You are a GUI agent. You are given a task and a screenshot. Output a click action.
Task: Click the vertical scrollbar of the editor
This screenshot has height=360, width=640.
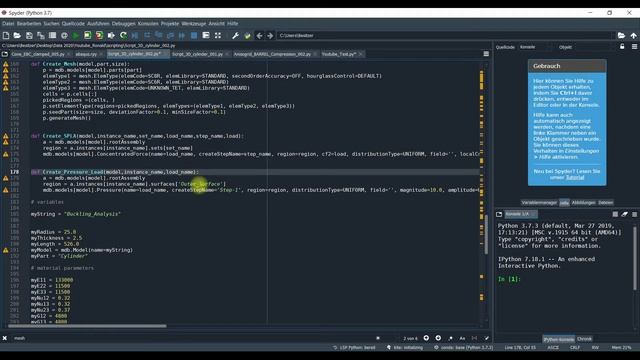487,235
